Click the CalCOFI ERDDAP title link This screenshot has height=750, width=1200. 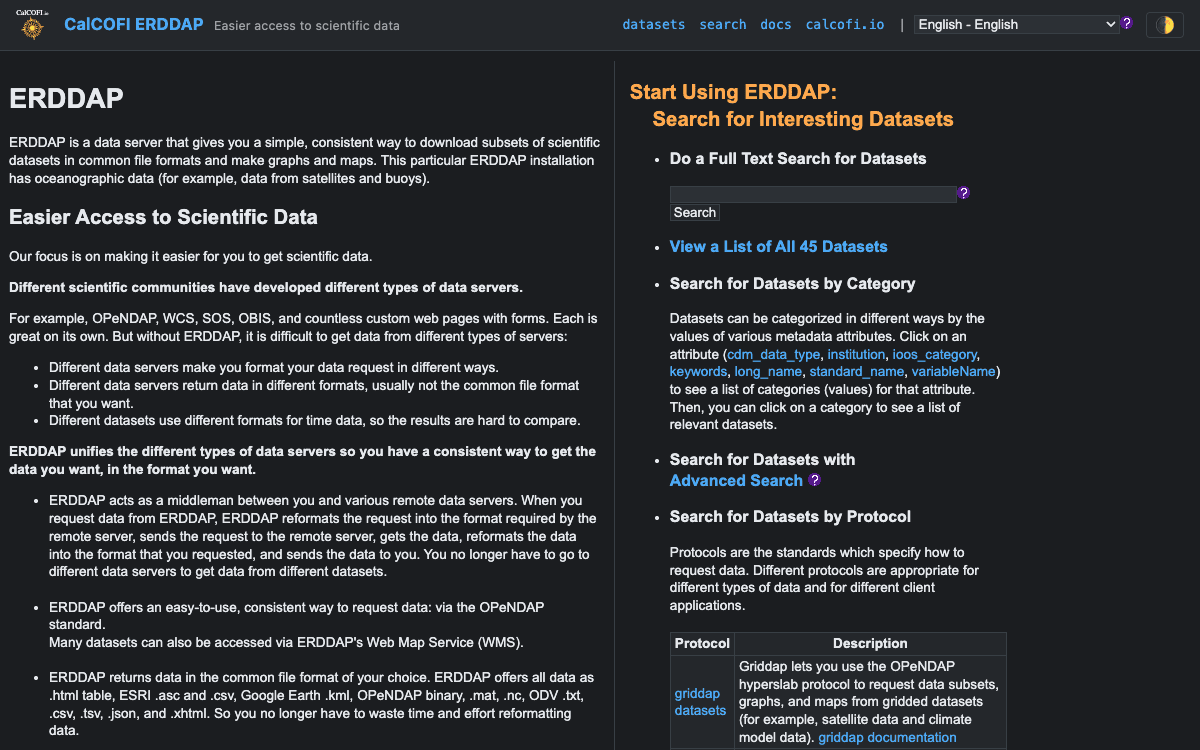coord(134,24)
